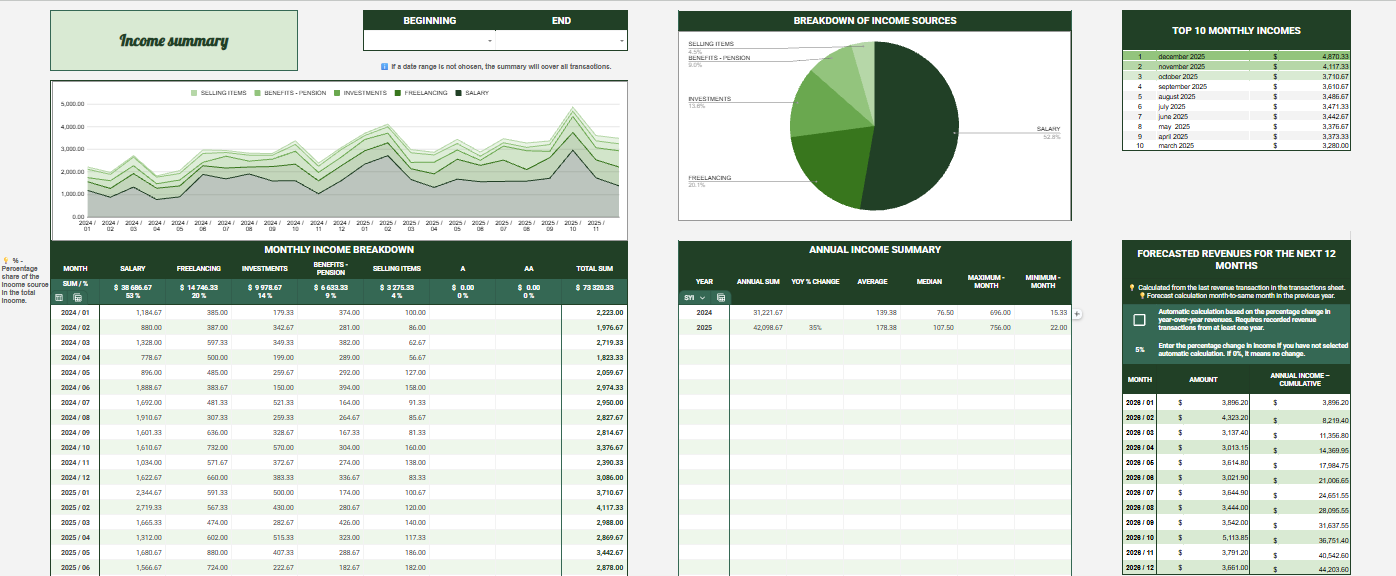Click the lightbulb icon beside percentage share note
This screenshot has width=1396, height=576.
tap(7, 260)
